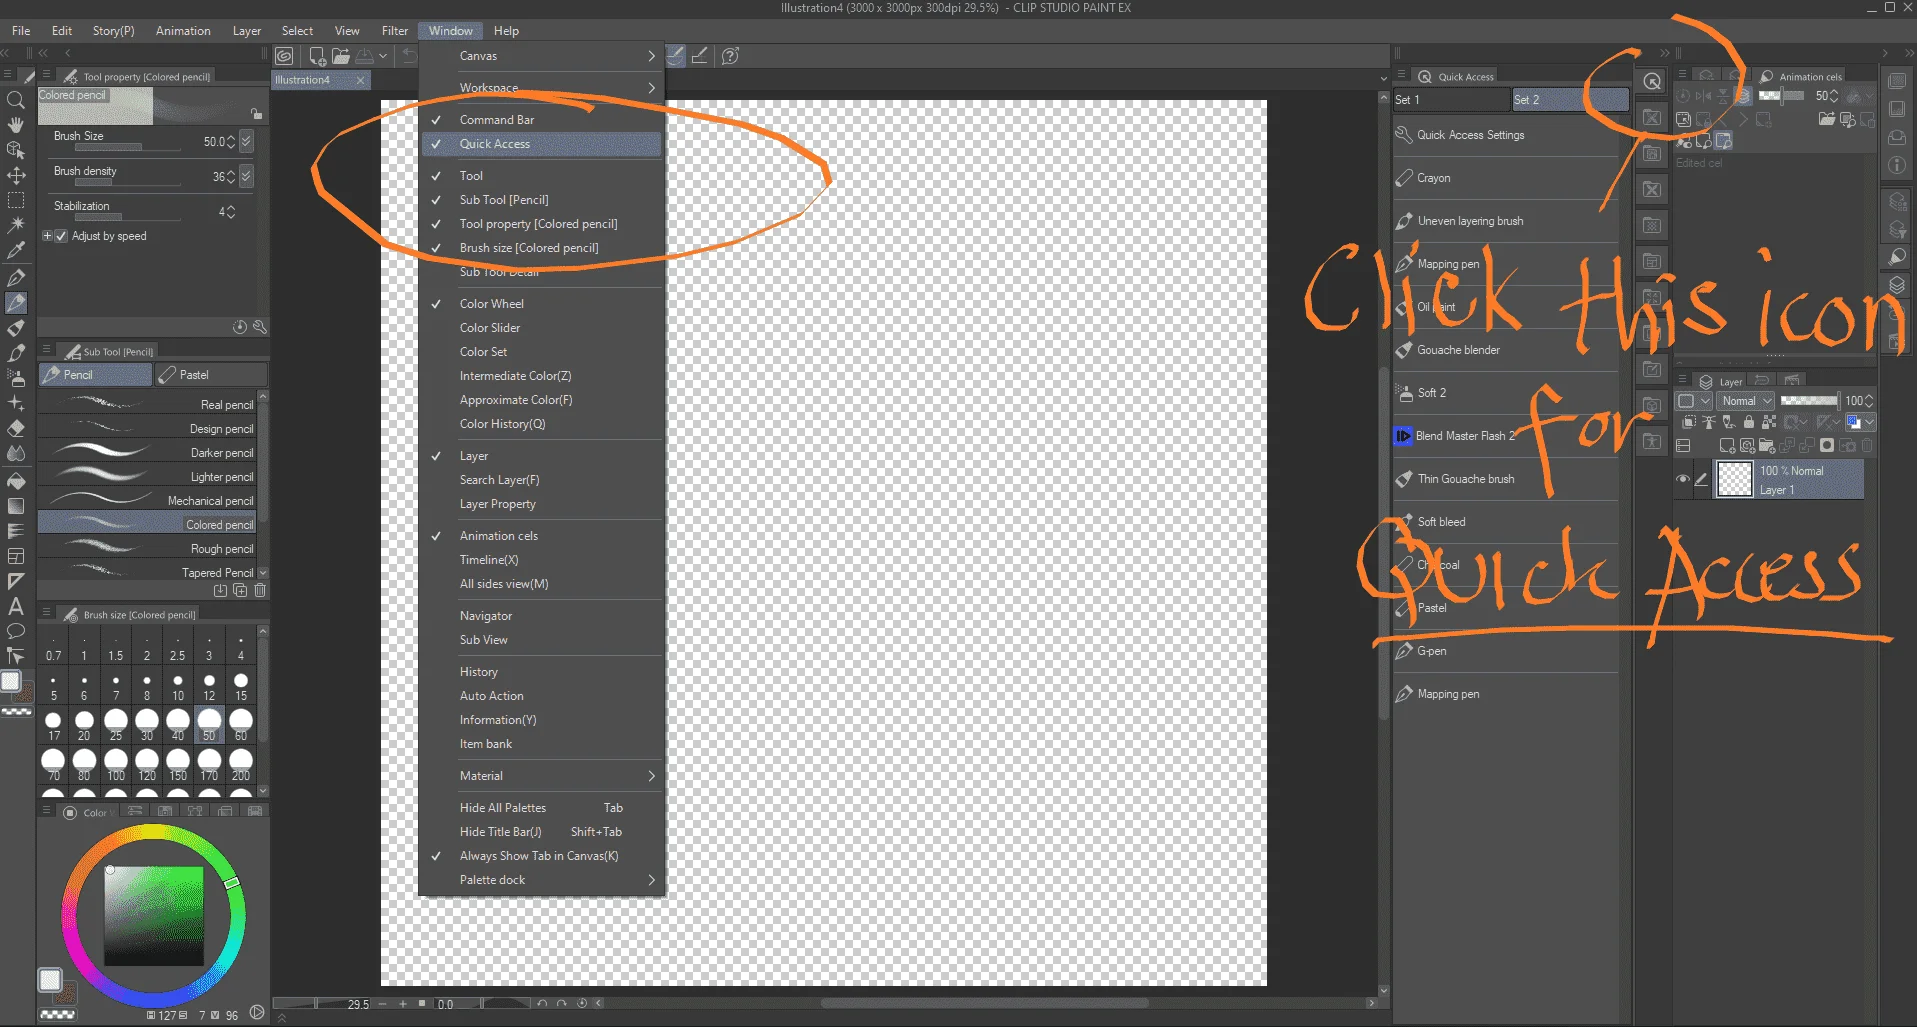Select the Fill bucket tool
This screenshot has width=1917, height=1027.
pos(16,481)
